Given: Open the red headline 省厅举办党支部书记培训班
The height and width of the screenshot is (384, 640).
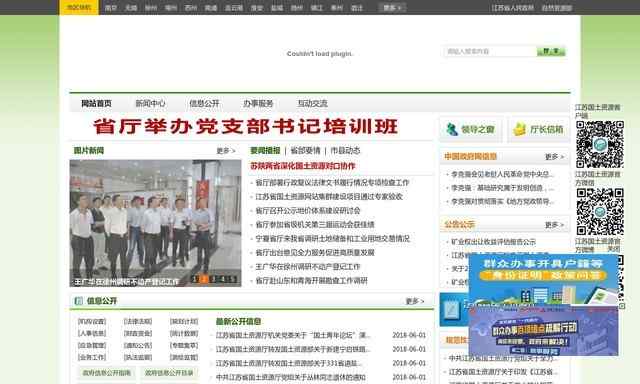Looking at the screenshot, I should click(x=245, y=127).
